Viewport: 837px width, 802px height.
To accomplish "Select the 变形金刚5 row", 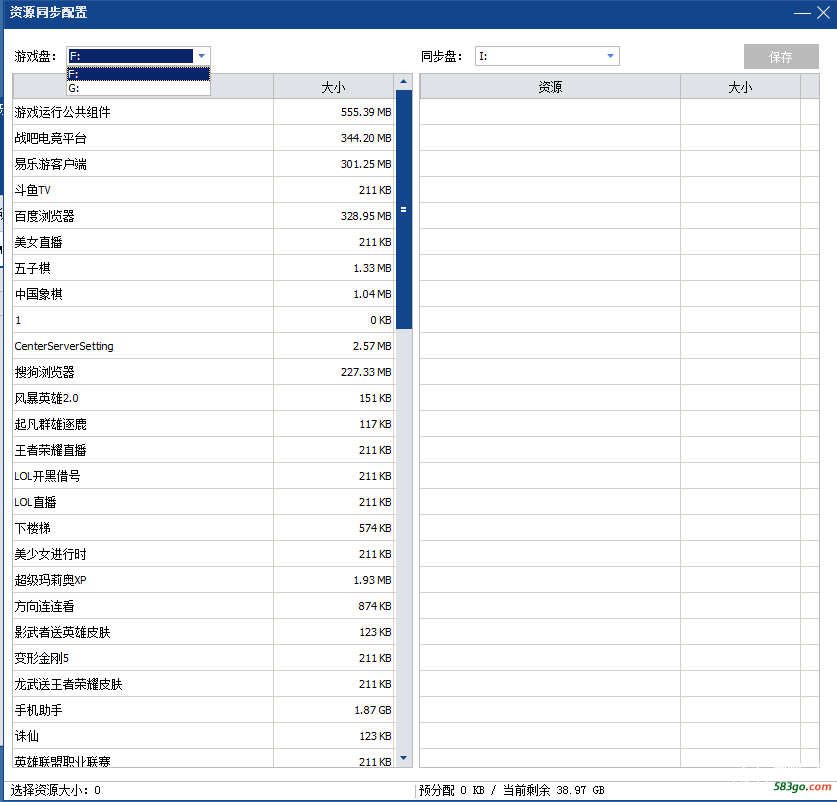I will click(203, 658).
